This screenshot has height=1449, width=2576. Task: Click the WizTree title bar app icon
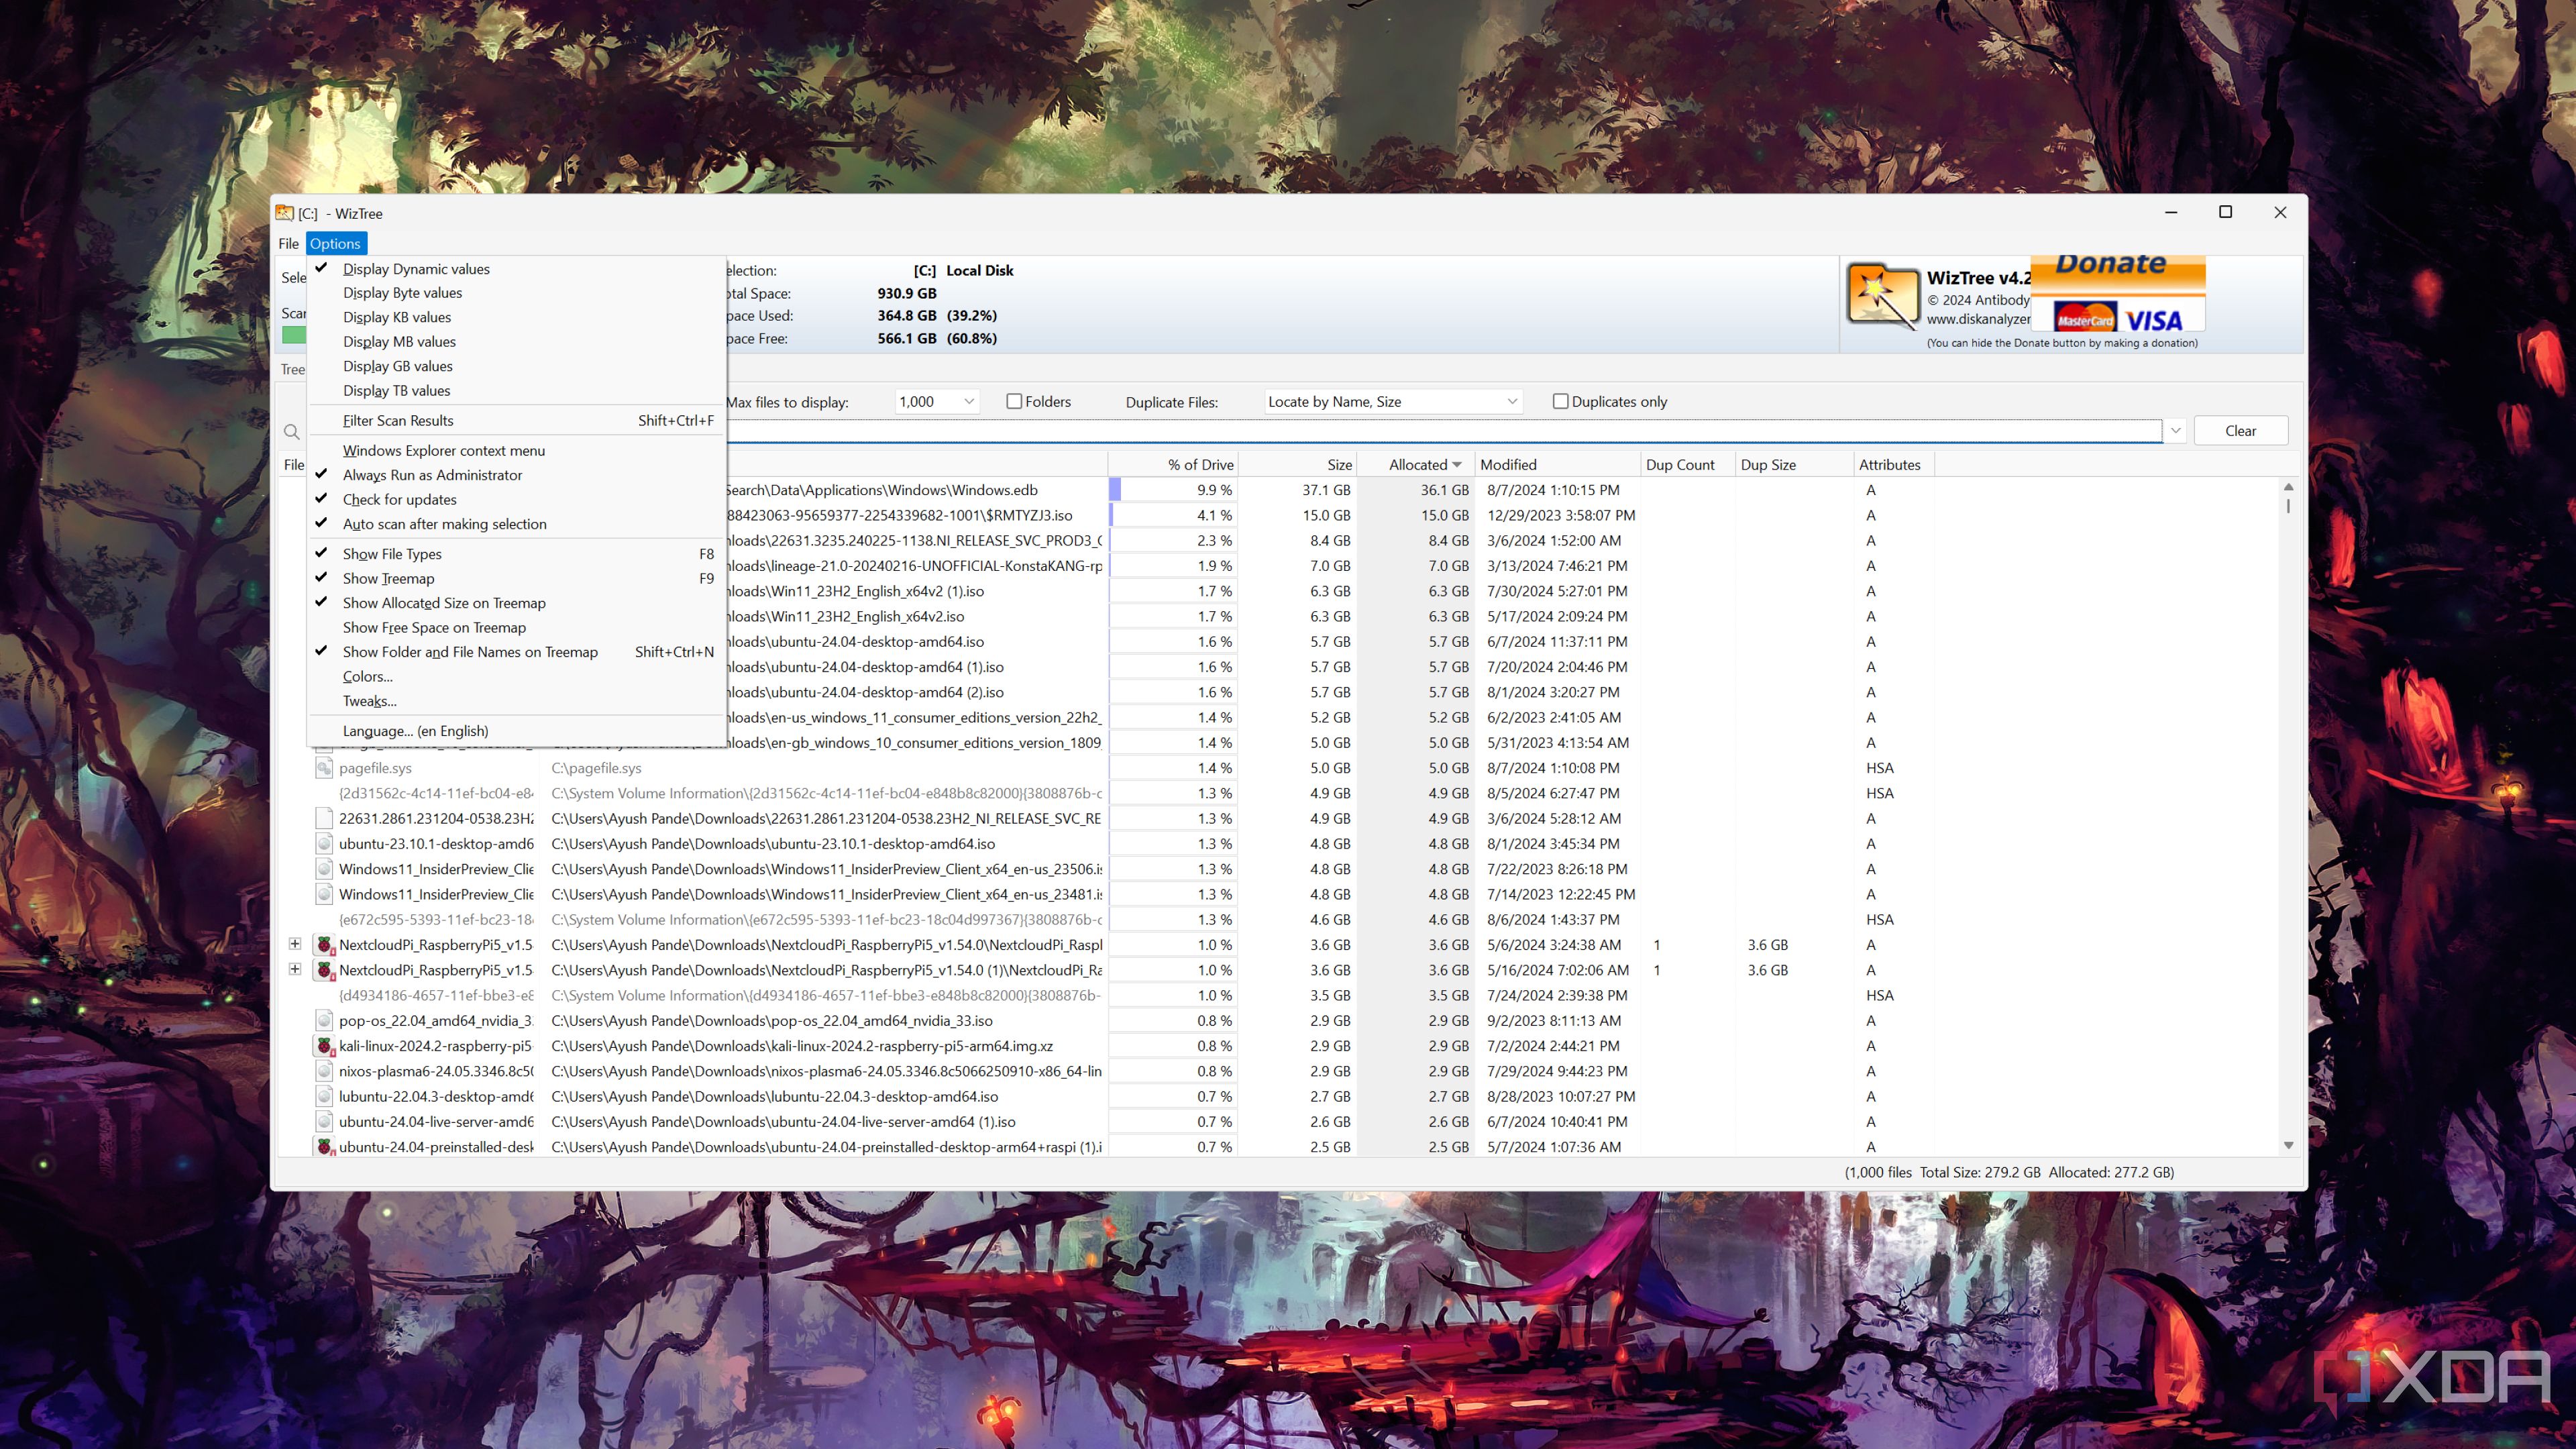[x=285, y=213]
